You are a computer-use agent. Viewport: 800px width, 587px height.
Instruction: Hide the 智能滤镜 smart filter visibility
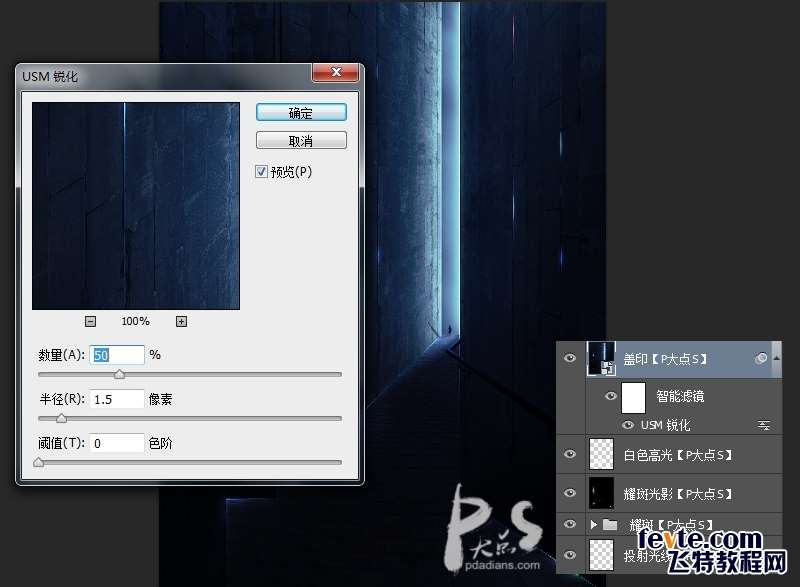[610, 396]
